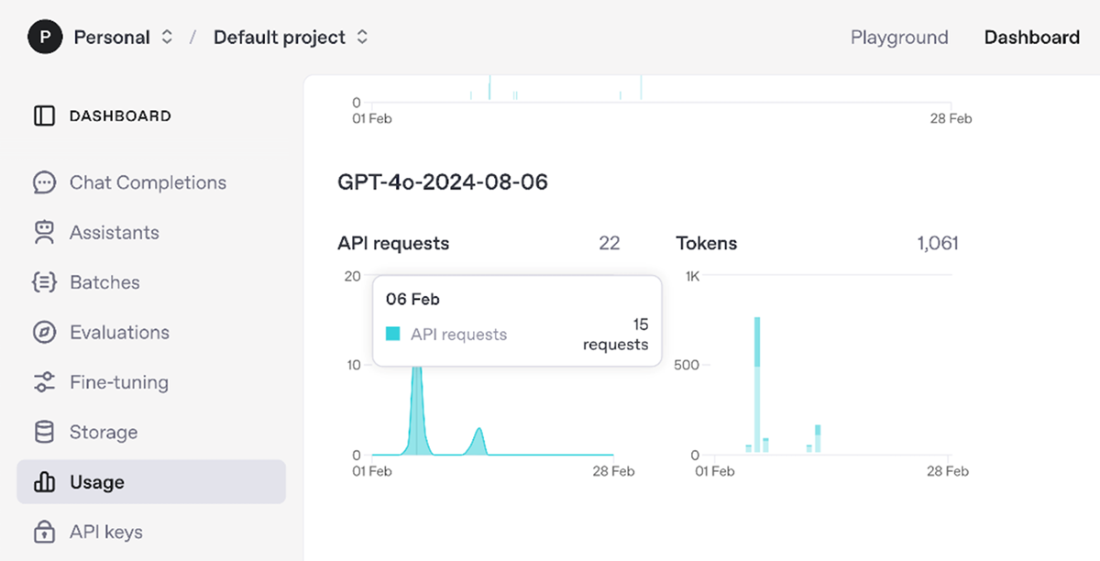Expand the Personal organization switcher
Viewport: 1100px width, 561px height.
tap(167, 38)
